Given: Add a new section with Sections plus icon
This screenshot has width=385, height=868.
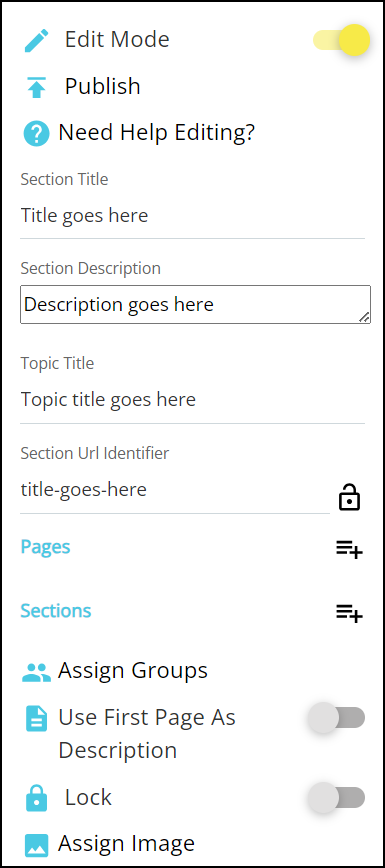Looking at the screenshot, I should tap(349, 613).
